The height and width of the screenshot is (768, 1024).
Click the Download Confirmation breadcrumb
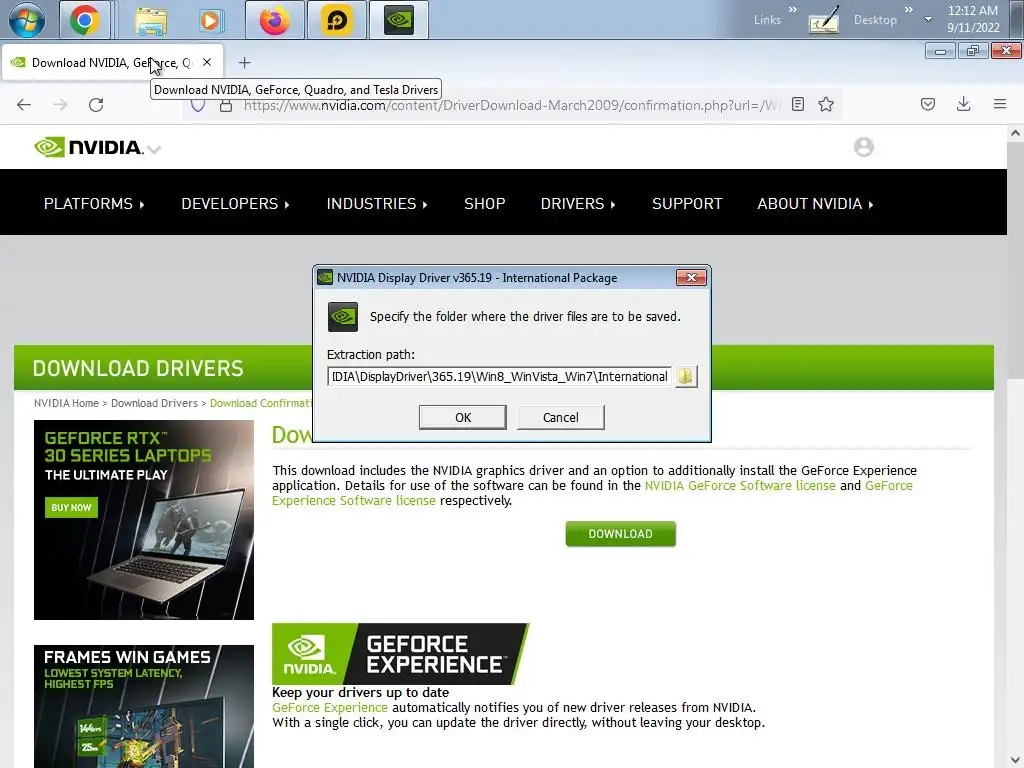(x=261, y=403)
